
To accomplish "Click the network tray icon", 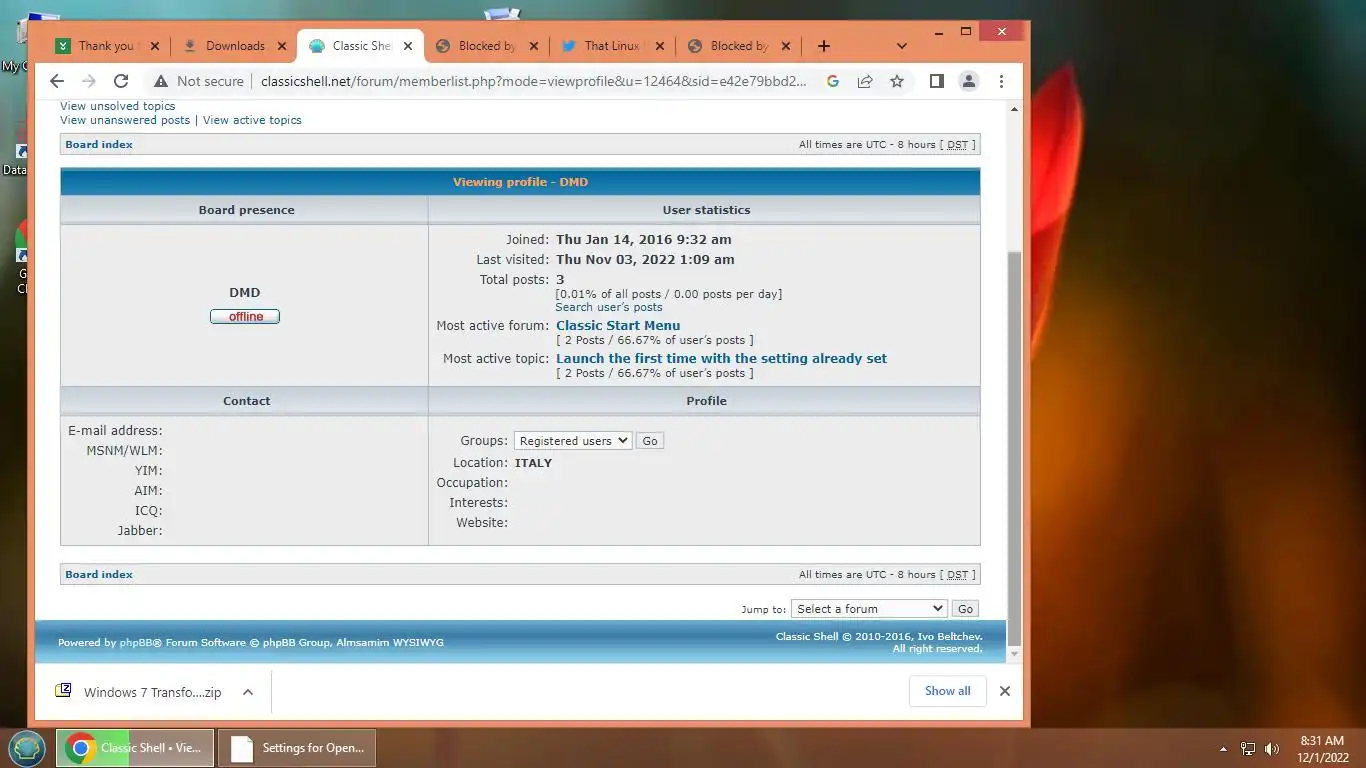I will point(1248,749).
